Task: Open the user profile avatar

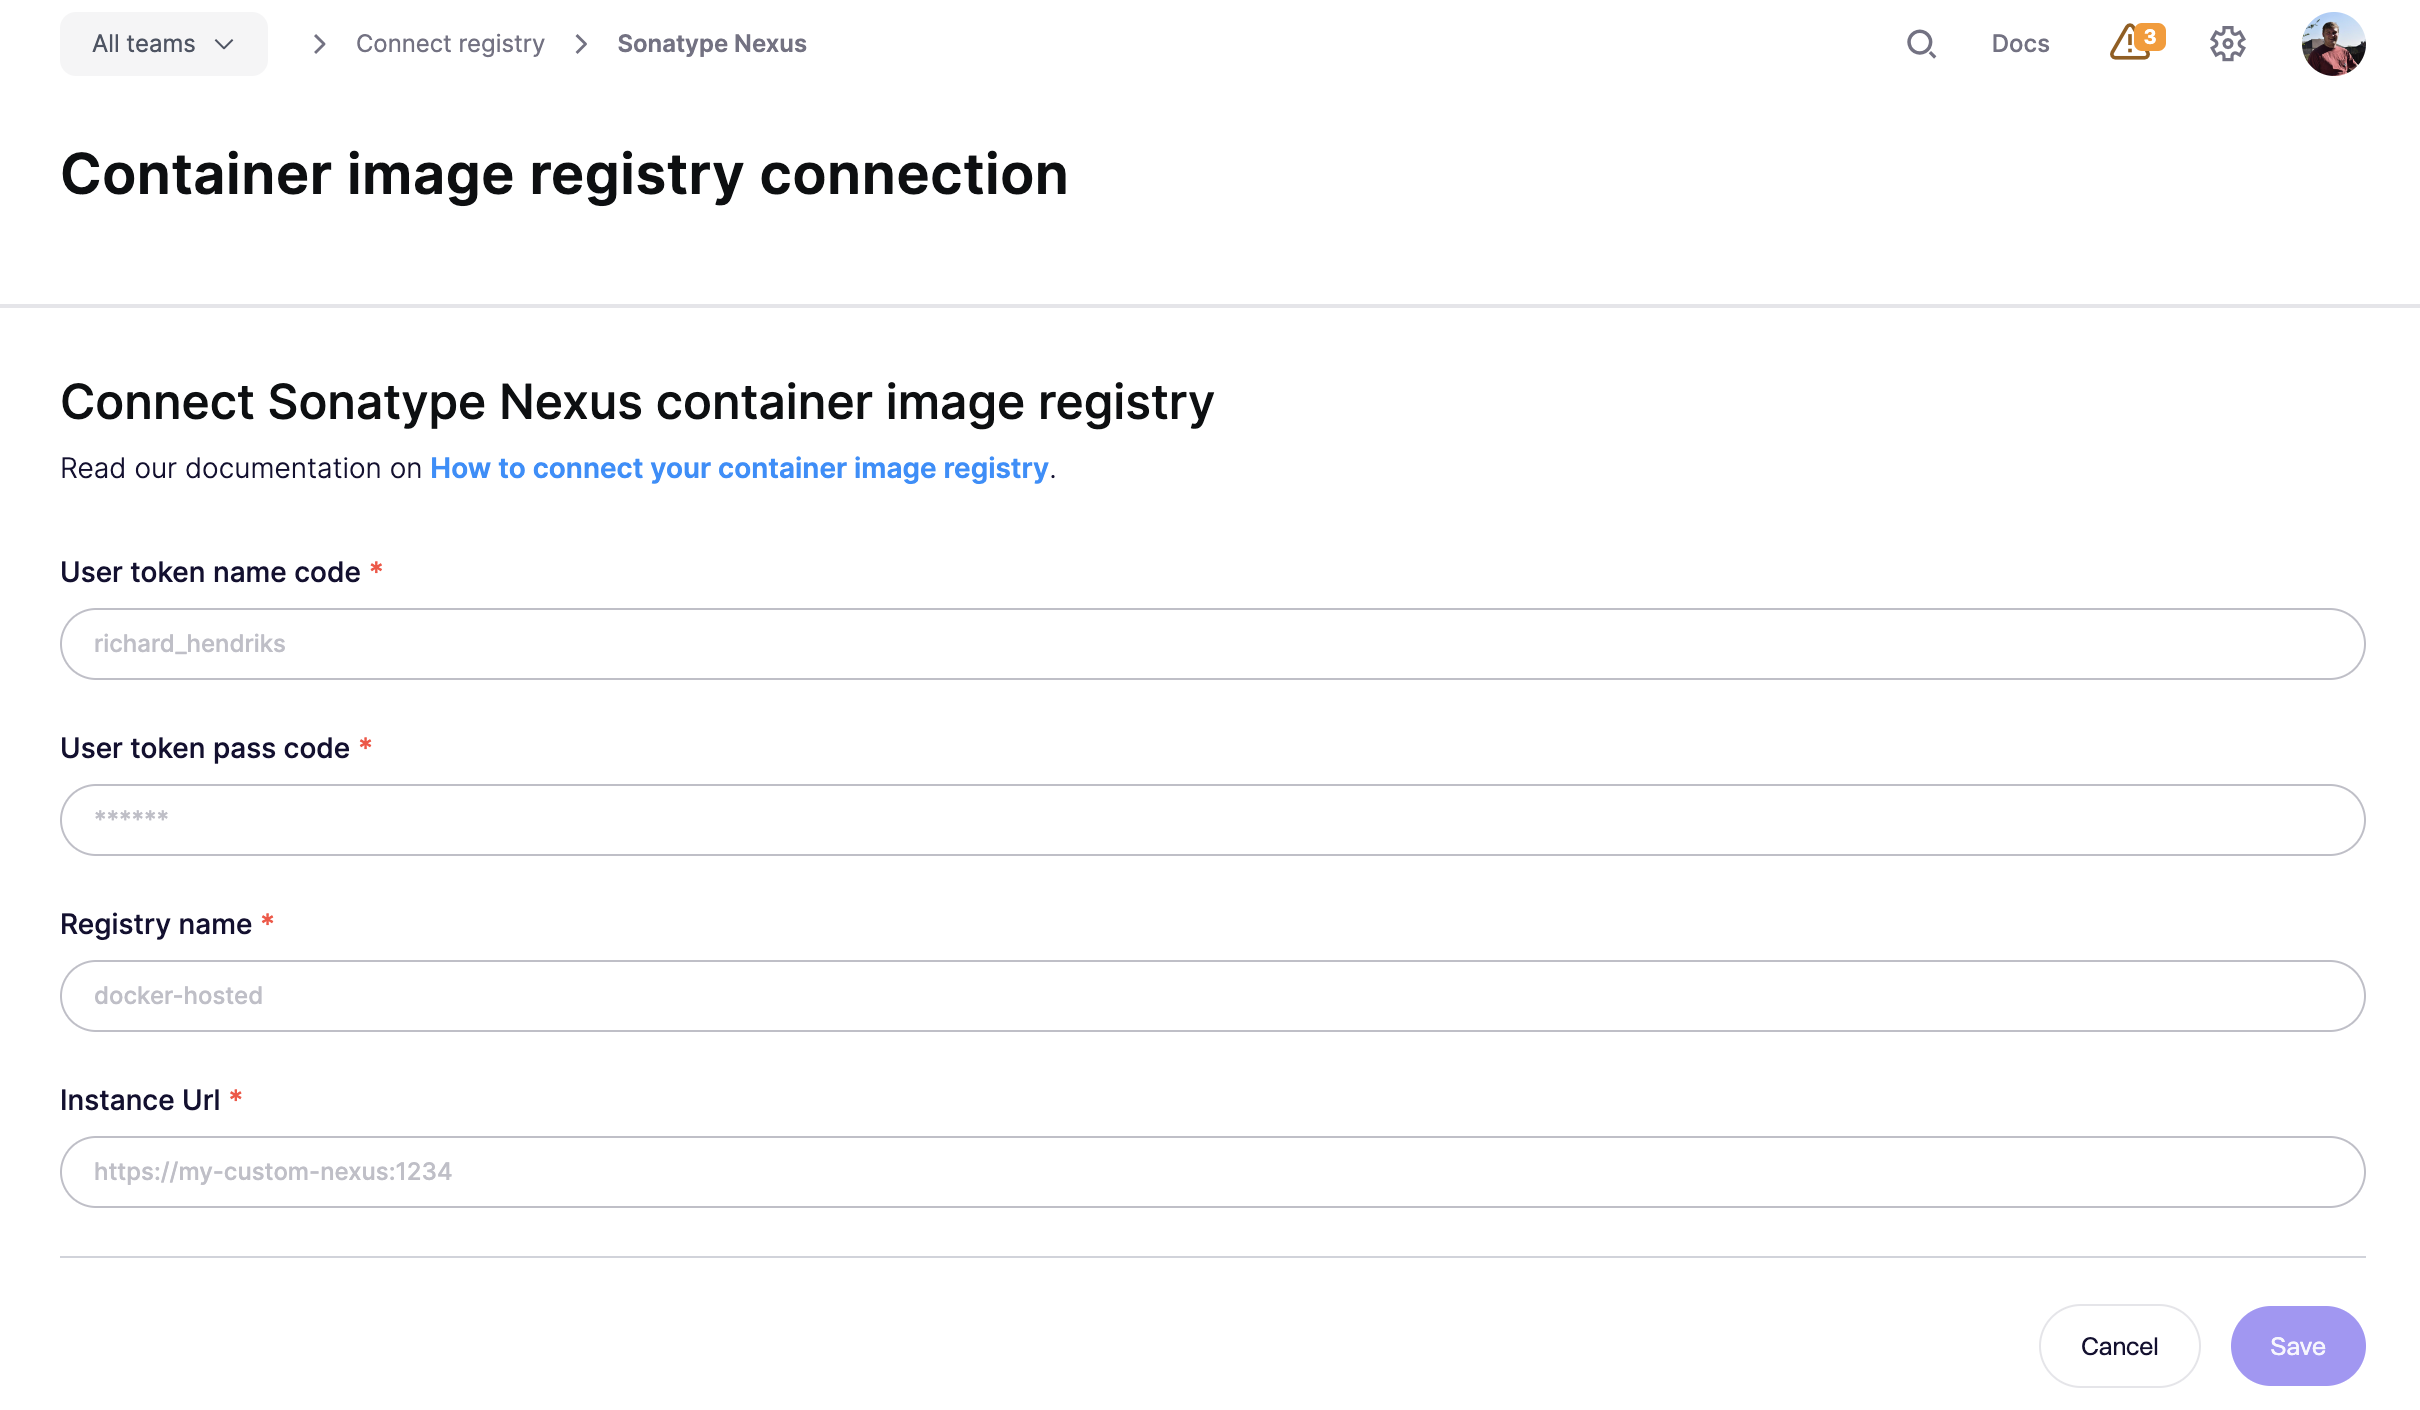Action: [2333, 44]
